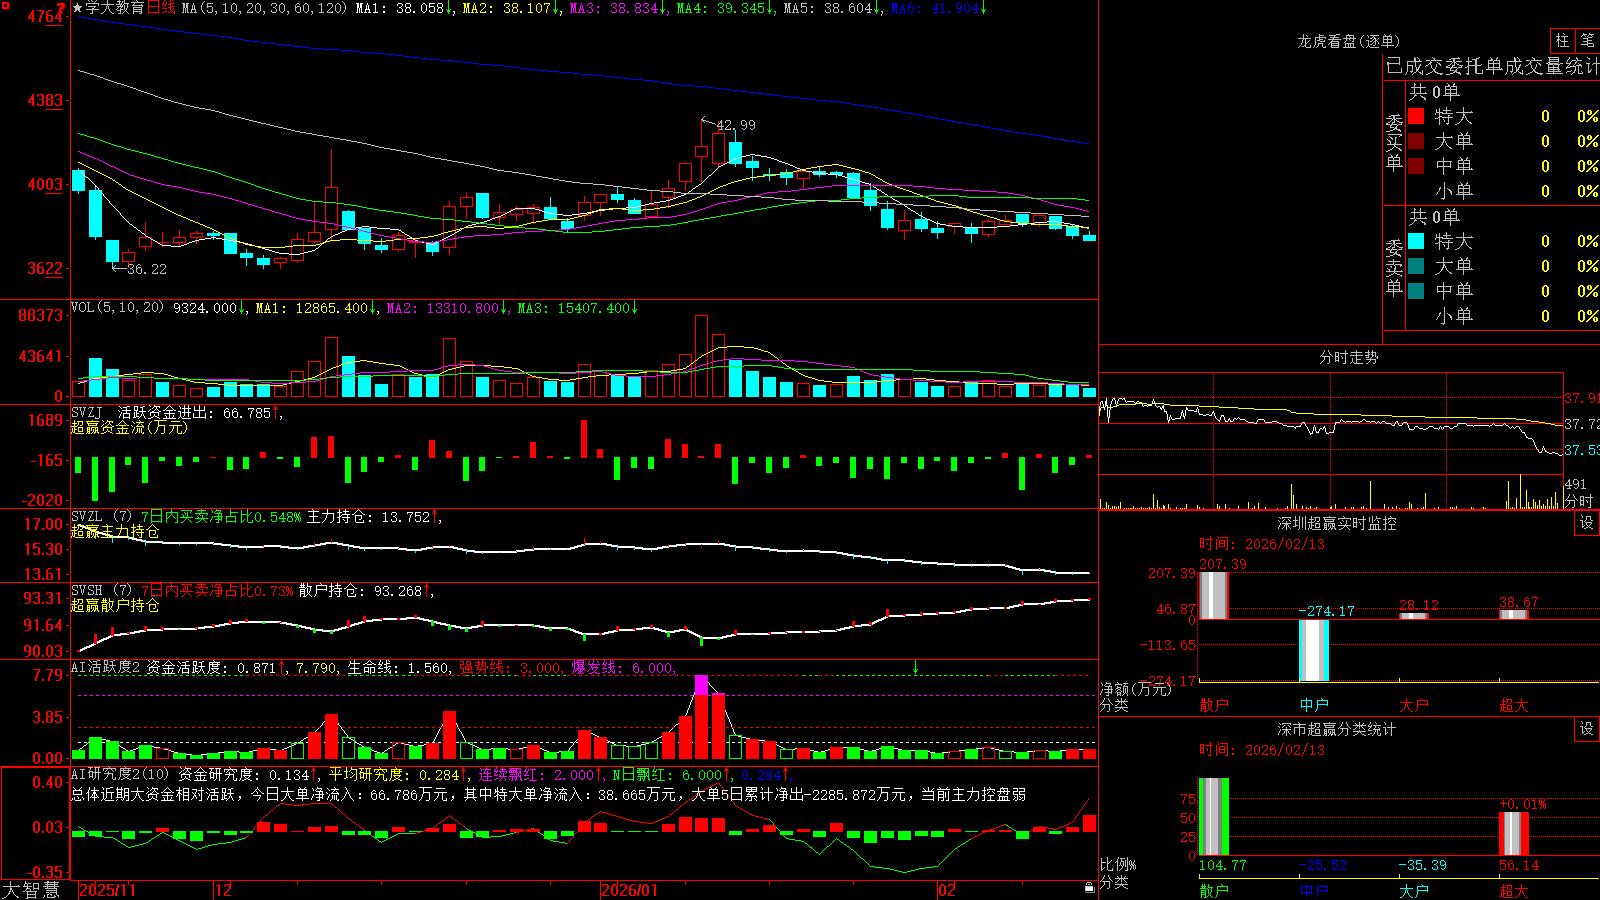
Task: Click the 4764 price axis label
Action: click(x=45, y=16)
